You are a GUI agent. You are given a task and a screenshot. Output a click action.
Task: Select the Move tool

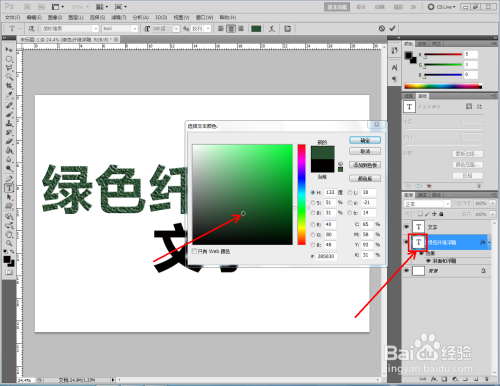[x=9, y=49]
